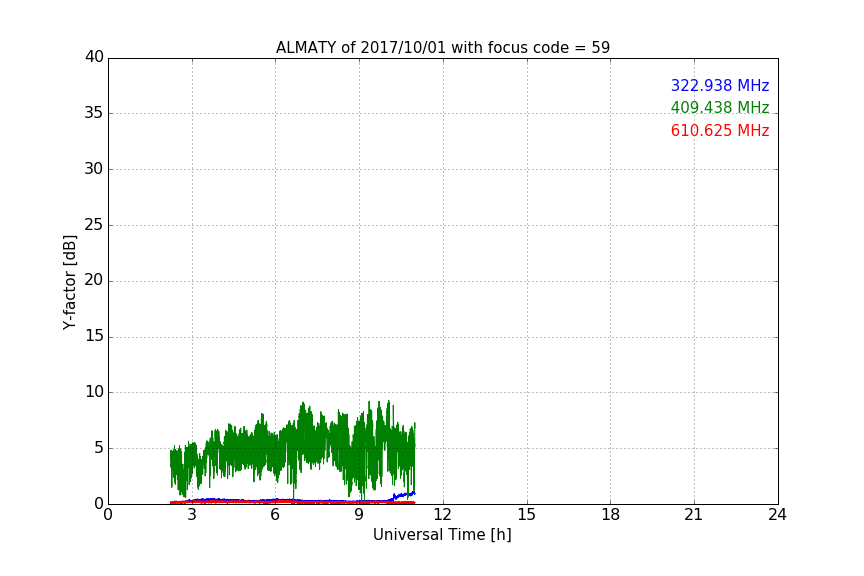Click the y-axis tick label 10
Image resolution: width=864 pixels, height=576 pixels.
coord(94,392)
